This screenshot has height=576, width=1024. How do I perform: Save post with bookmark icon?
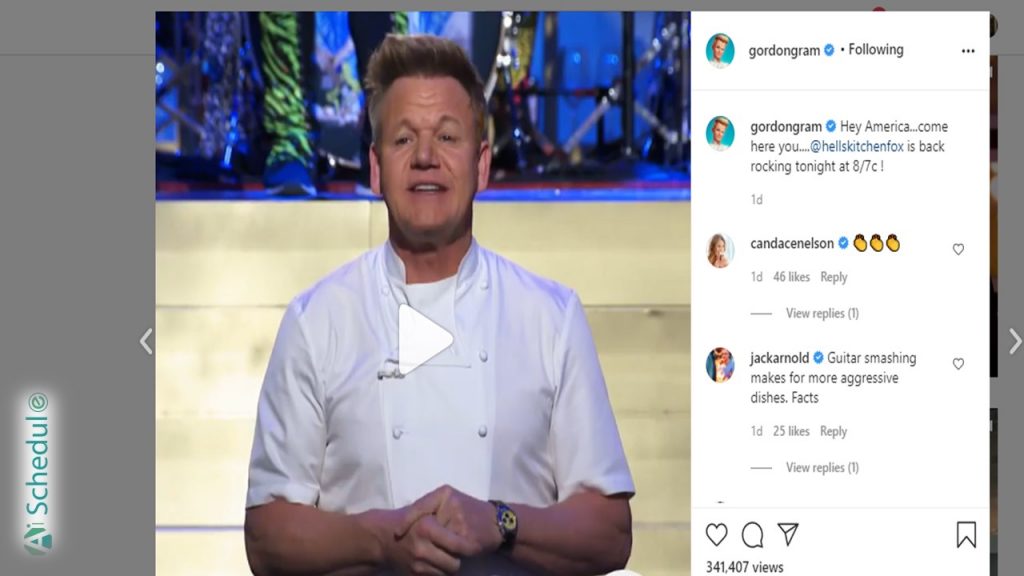[967, 534]
